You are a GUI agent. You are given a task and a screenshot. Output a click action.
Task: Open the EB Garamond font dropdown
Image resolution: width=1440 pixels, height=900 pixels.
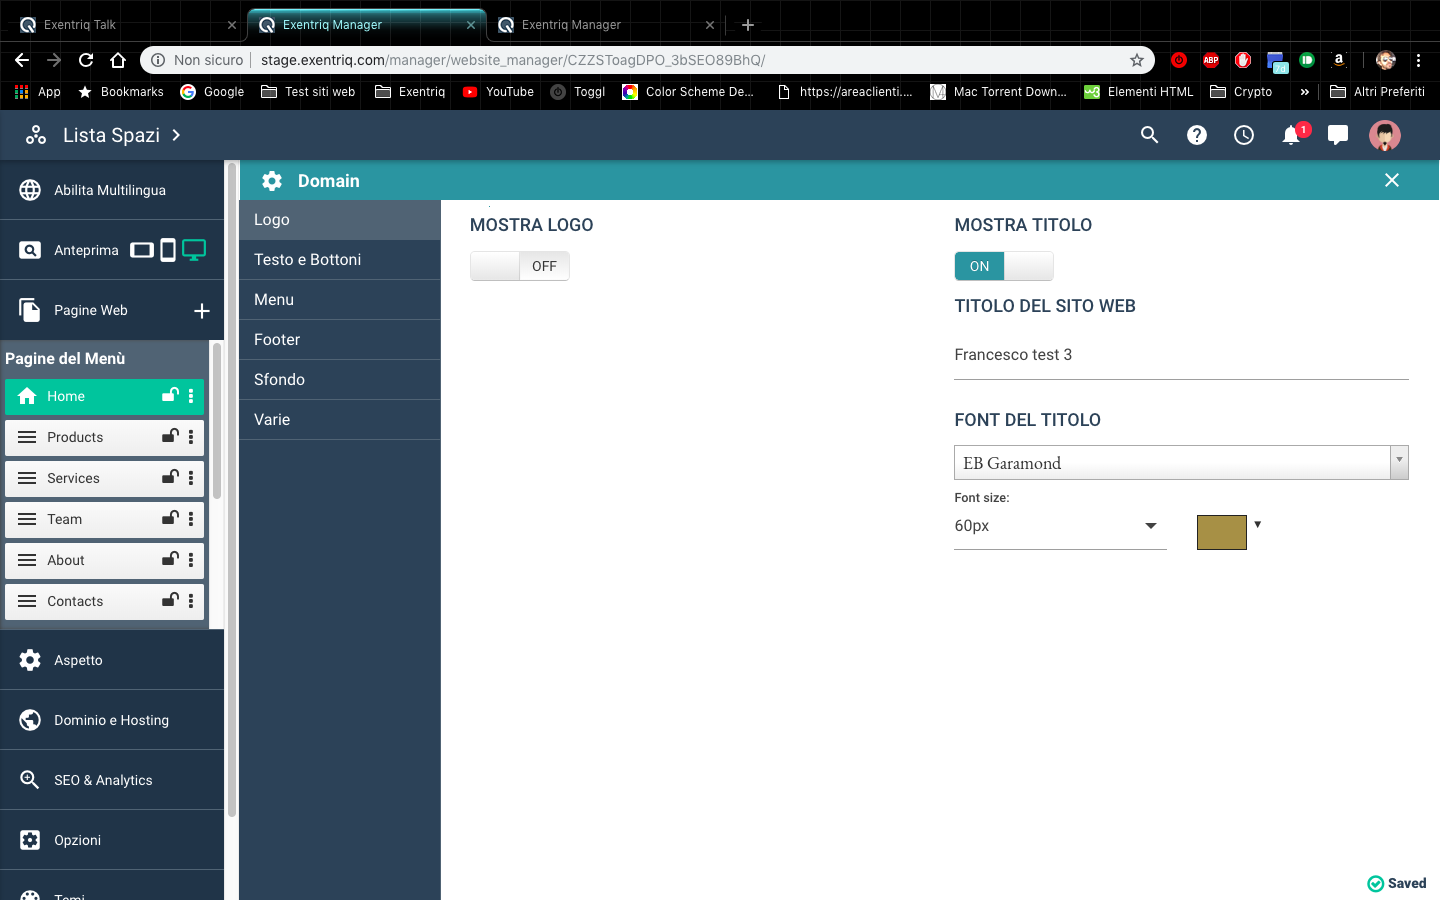pyautogui.click(x=1180, y=463)
